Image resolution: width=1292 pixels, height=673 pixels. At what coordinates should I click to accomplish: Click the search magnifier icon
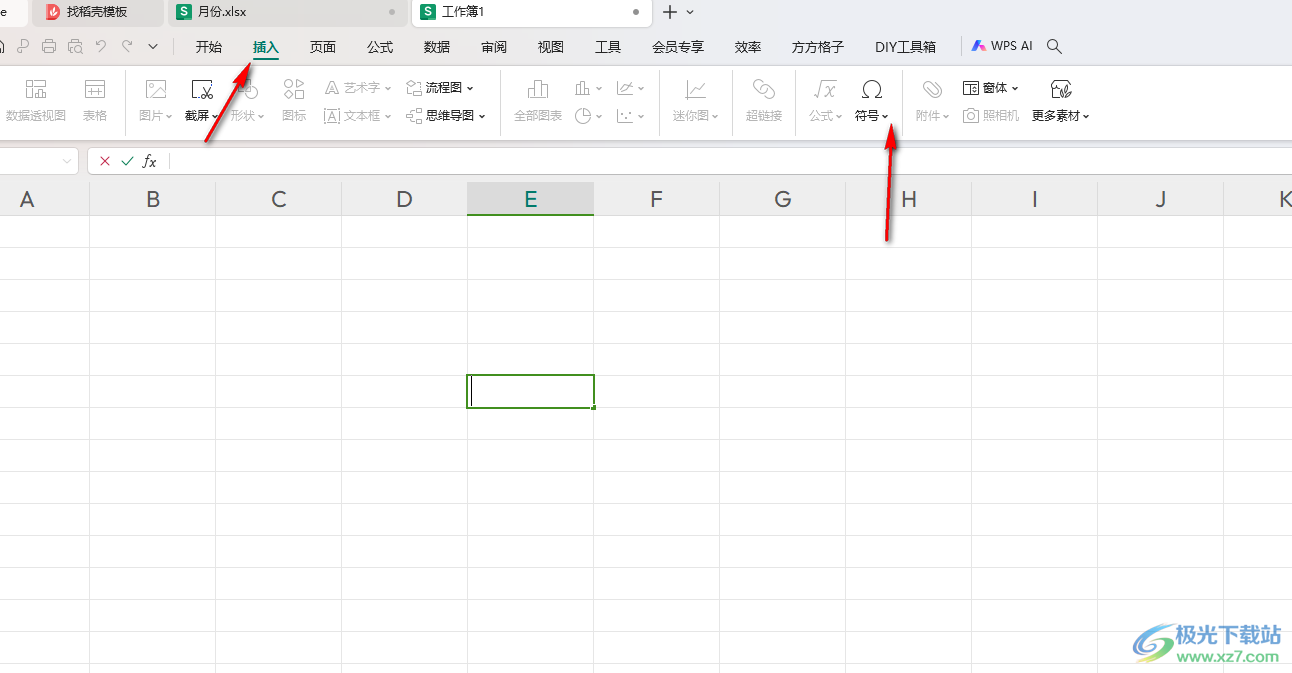coord(1054,46)
